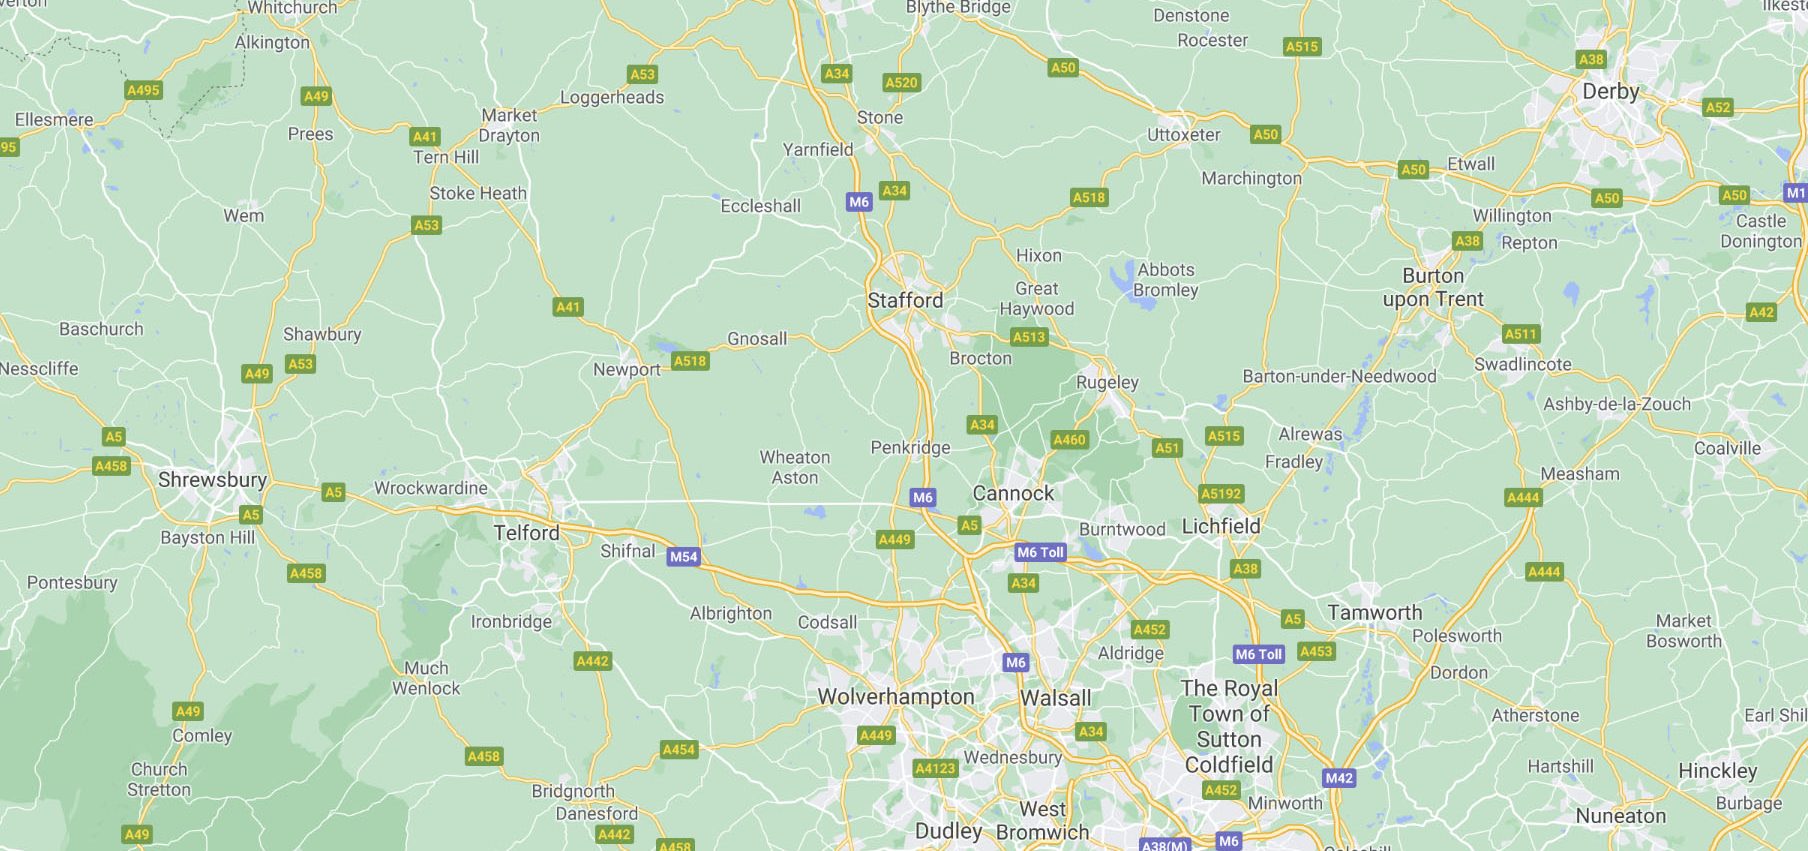
Task: Click the A460 road marker near Cannock
Action: click(x=1069, y=439)
